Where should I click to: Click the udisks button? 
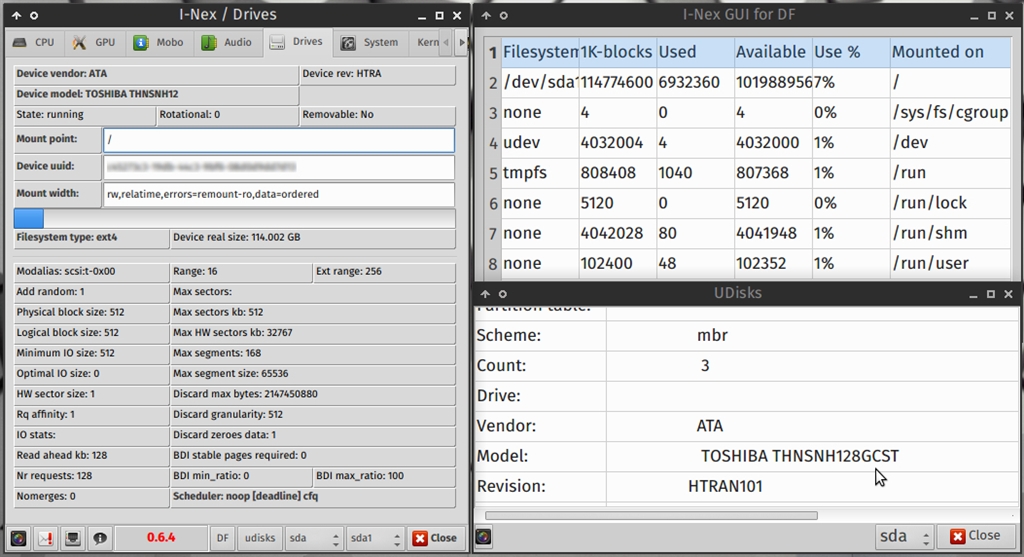pos(259,537)
